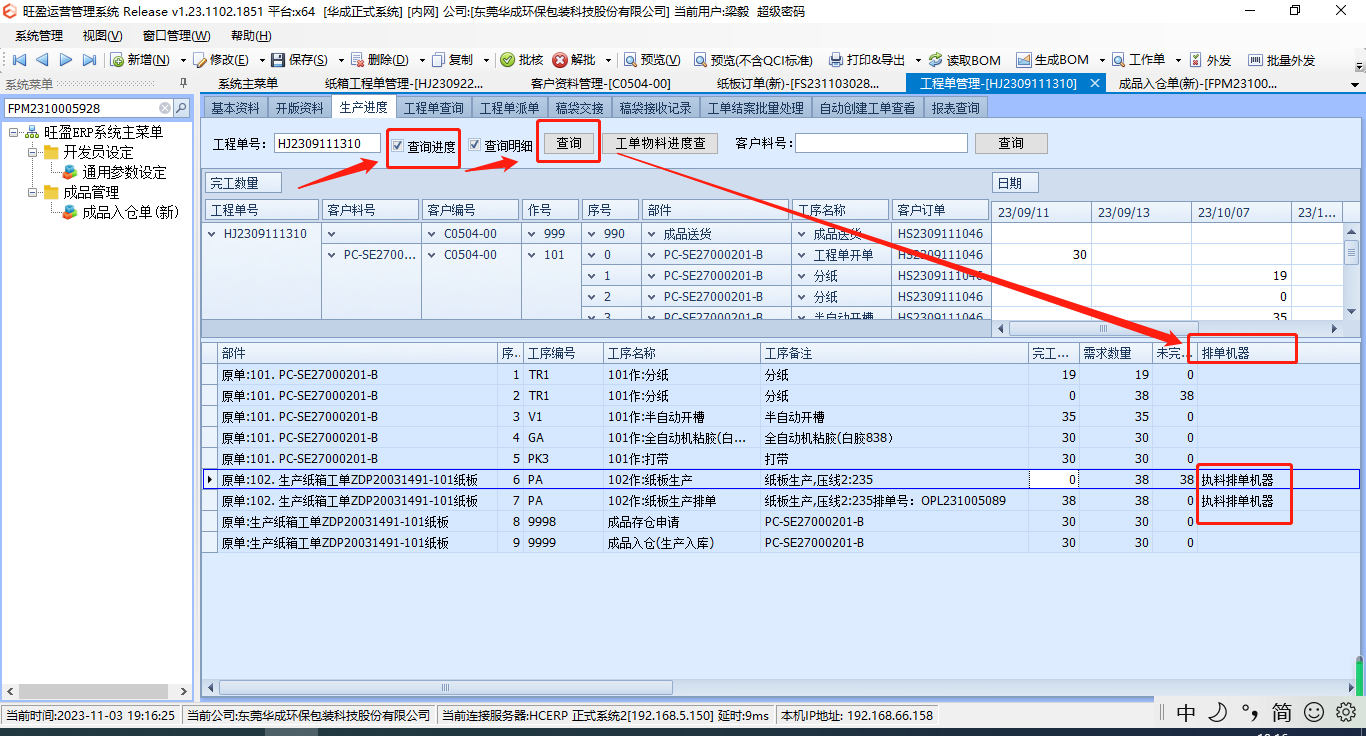
Task: Go to the next record arrow
Action: tap(66, 60)
